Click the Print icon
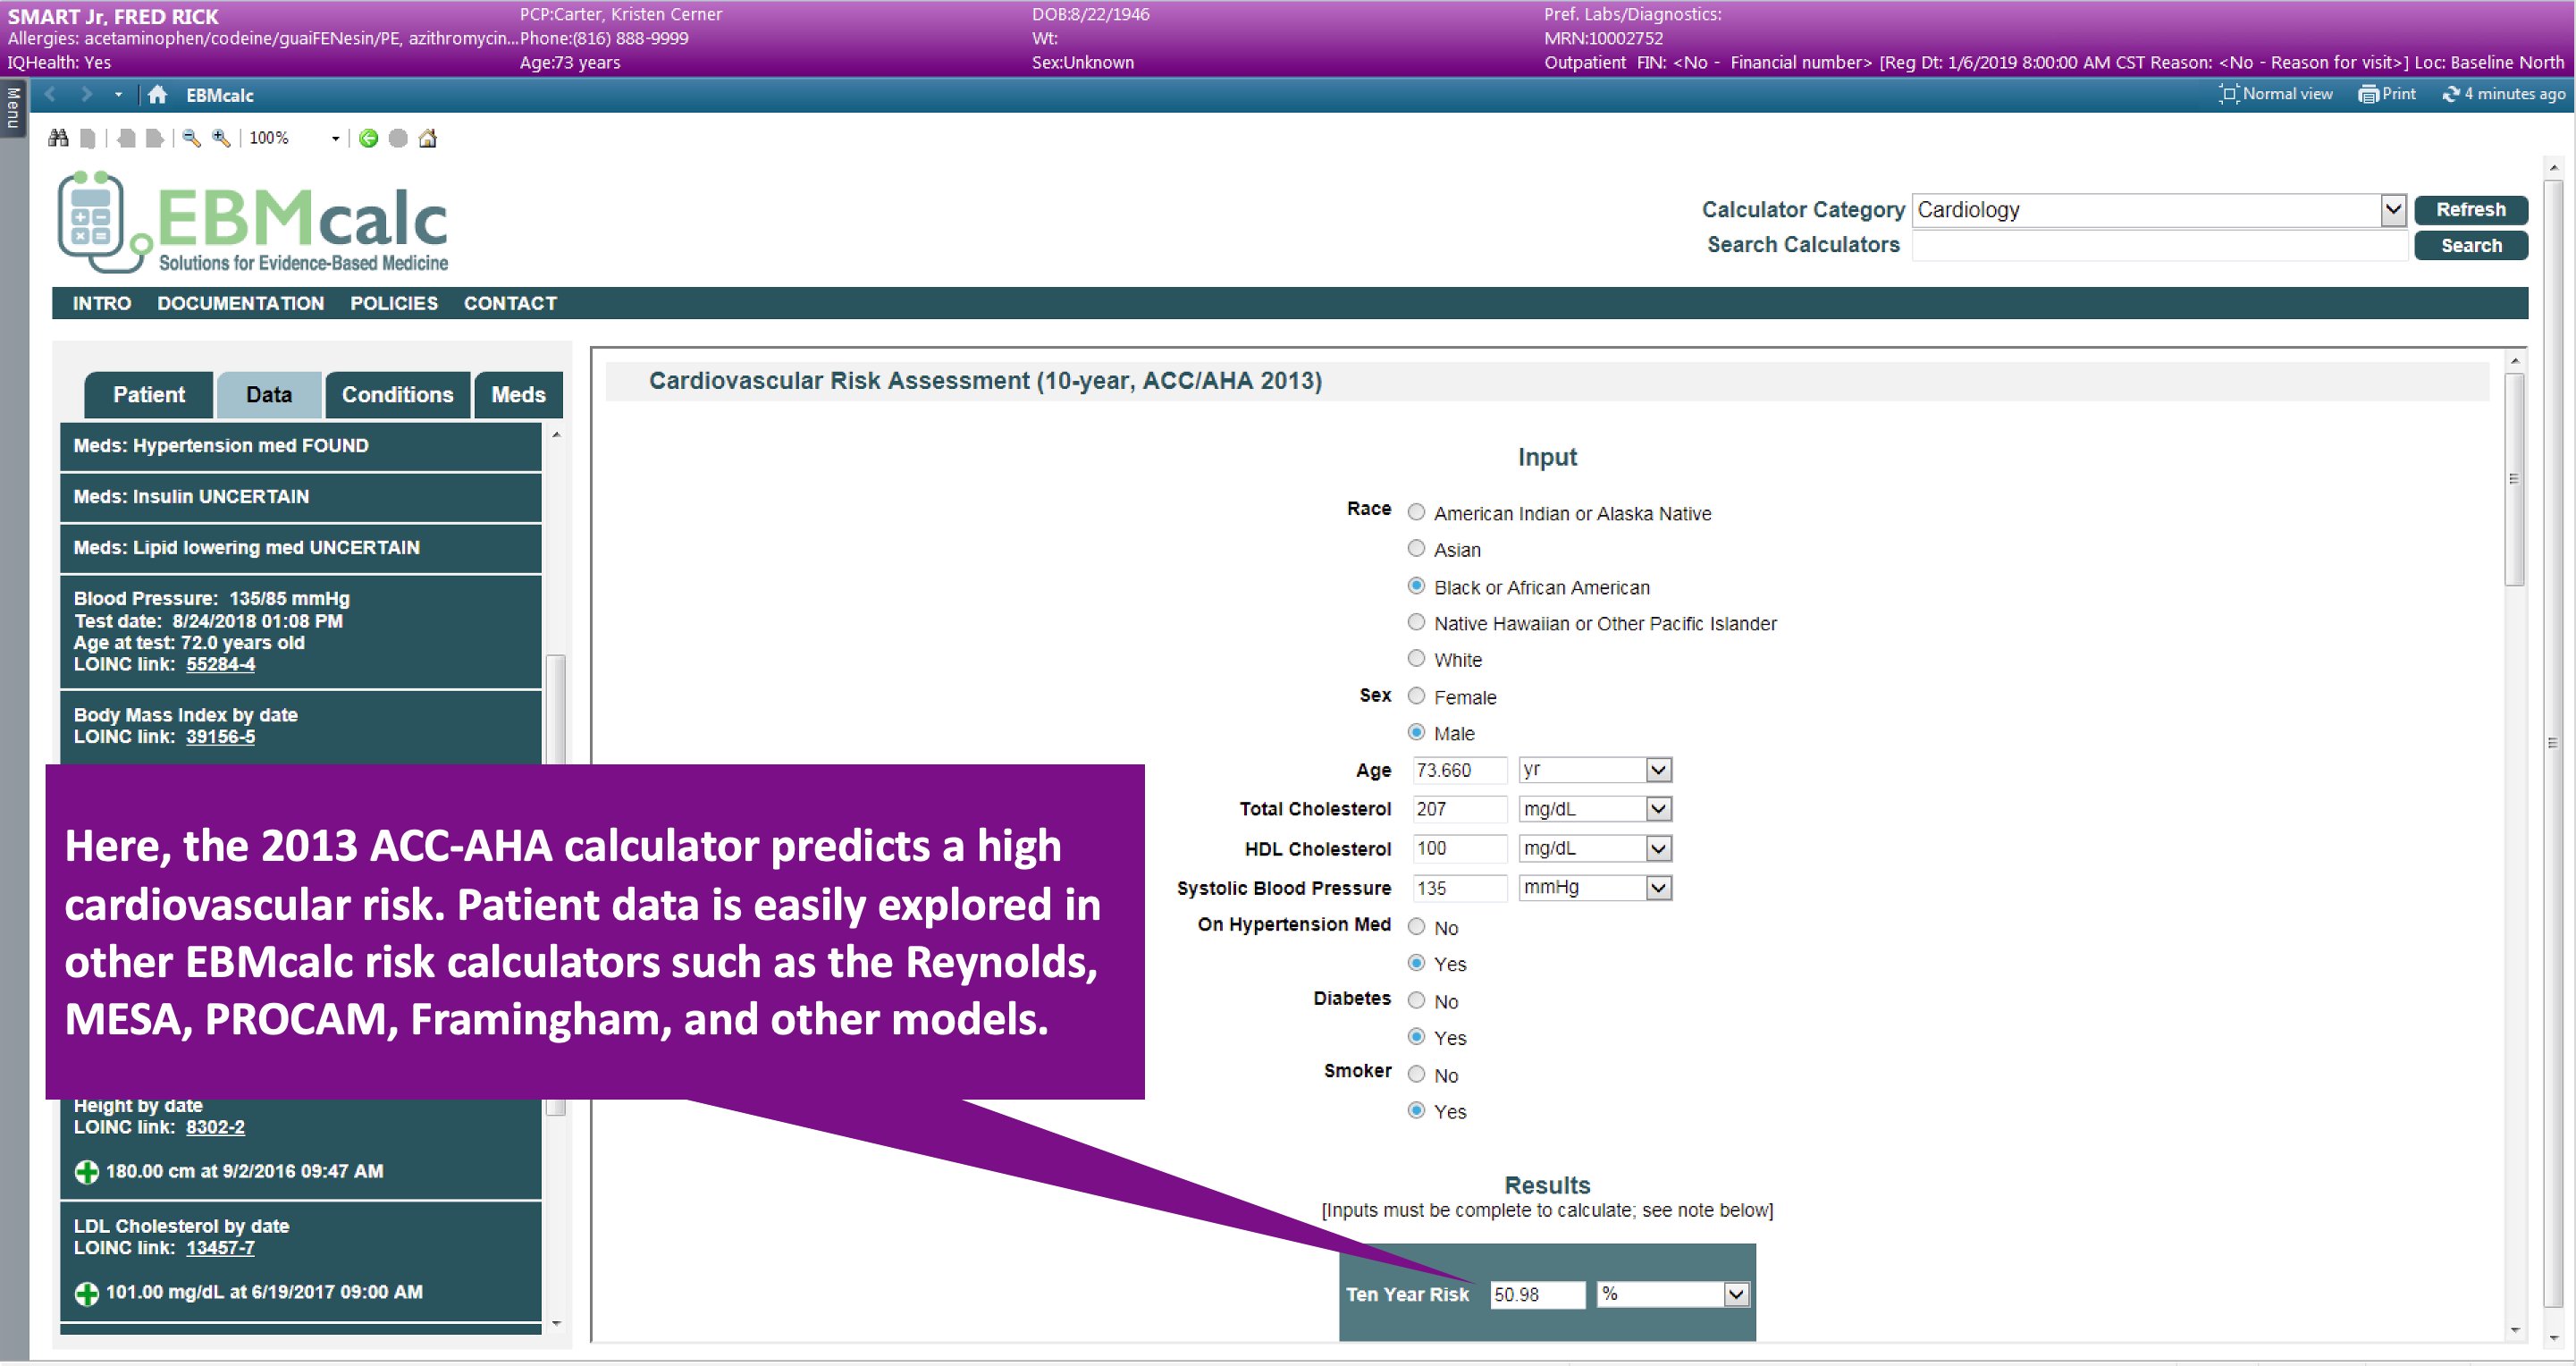Screen dimensions: 2576x1366 (2368, 94)
